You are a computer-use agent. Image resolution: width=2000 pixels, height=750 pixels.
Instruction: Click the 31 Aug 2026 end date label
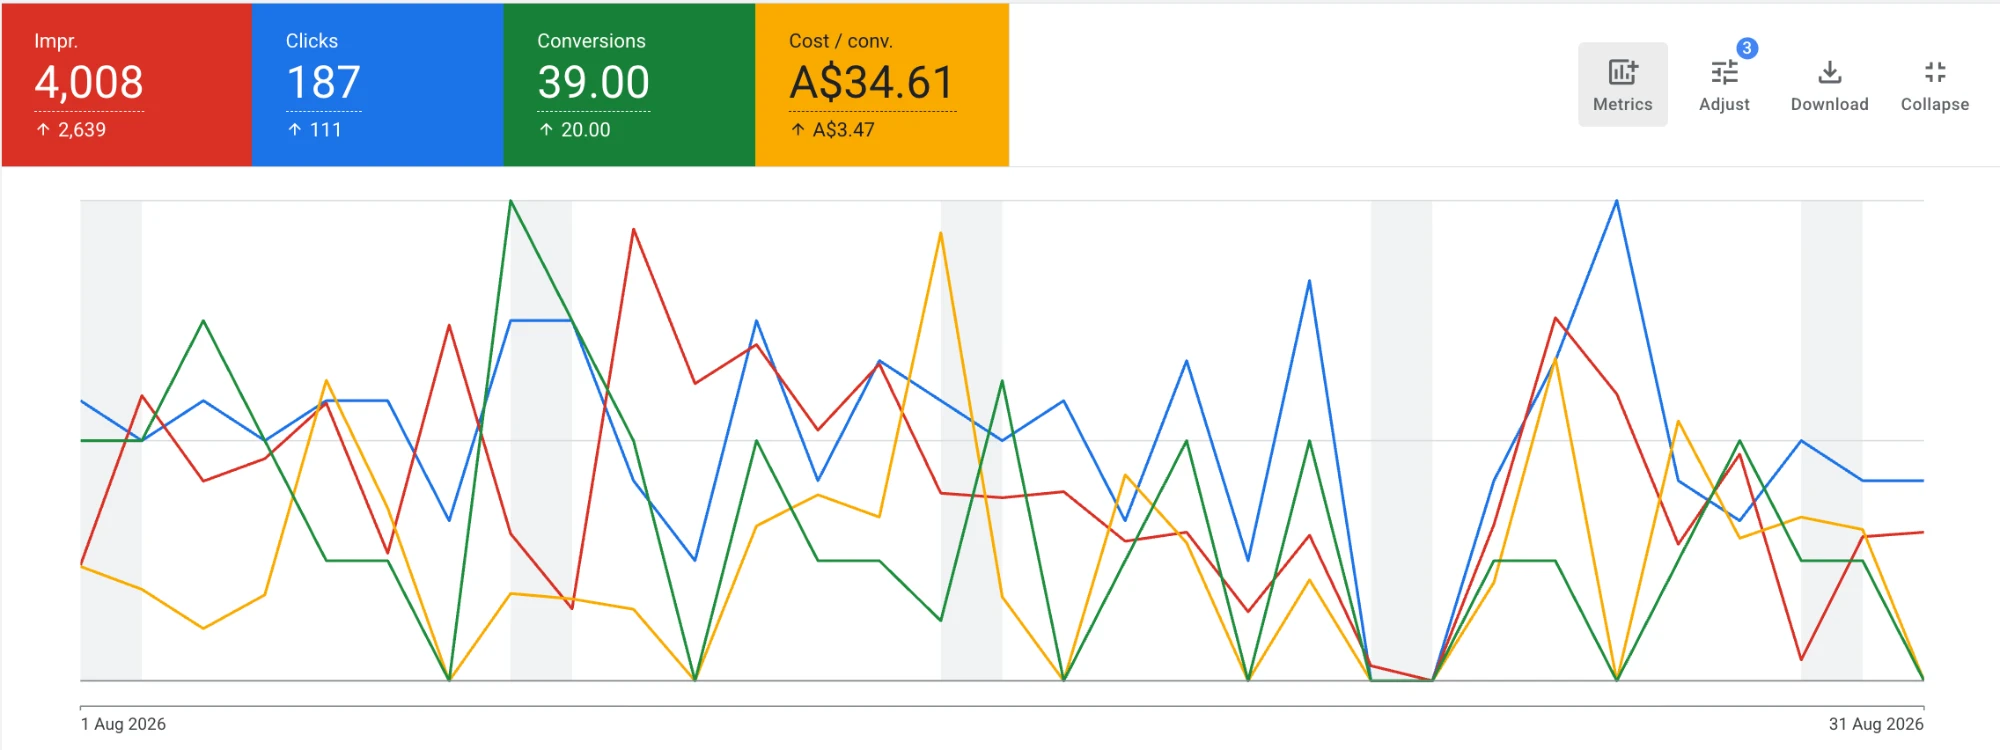tap(1876, 724)
